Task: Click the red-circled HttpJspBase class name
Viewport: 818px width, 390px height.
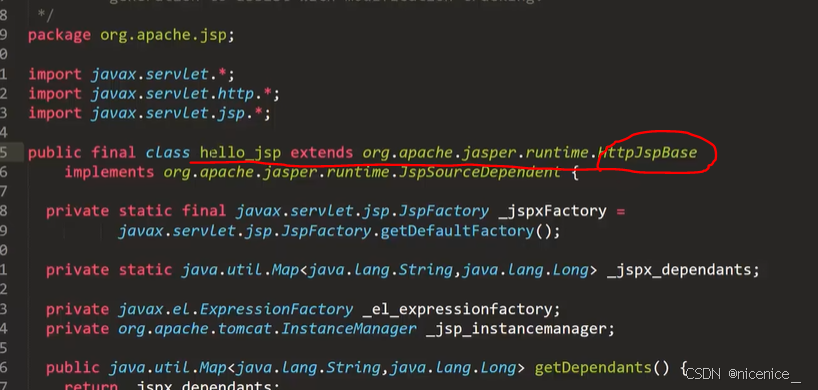Action: coord(647,153)
